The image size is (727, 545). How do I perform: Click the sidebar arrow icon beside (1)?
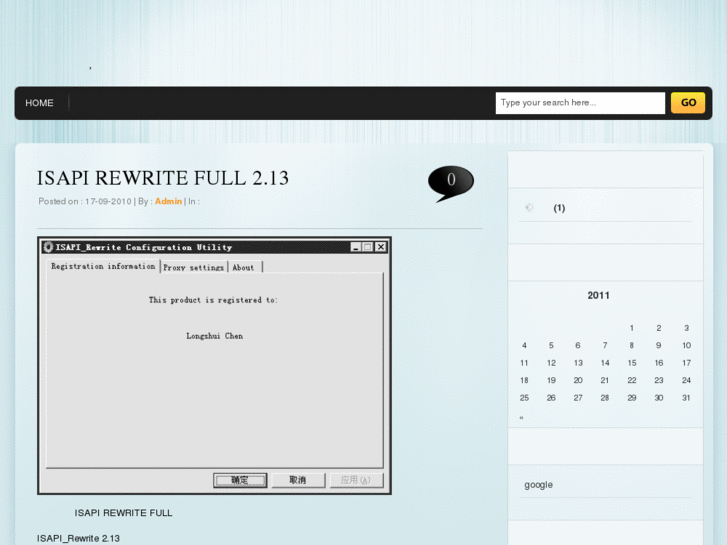point(529,207)
